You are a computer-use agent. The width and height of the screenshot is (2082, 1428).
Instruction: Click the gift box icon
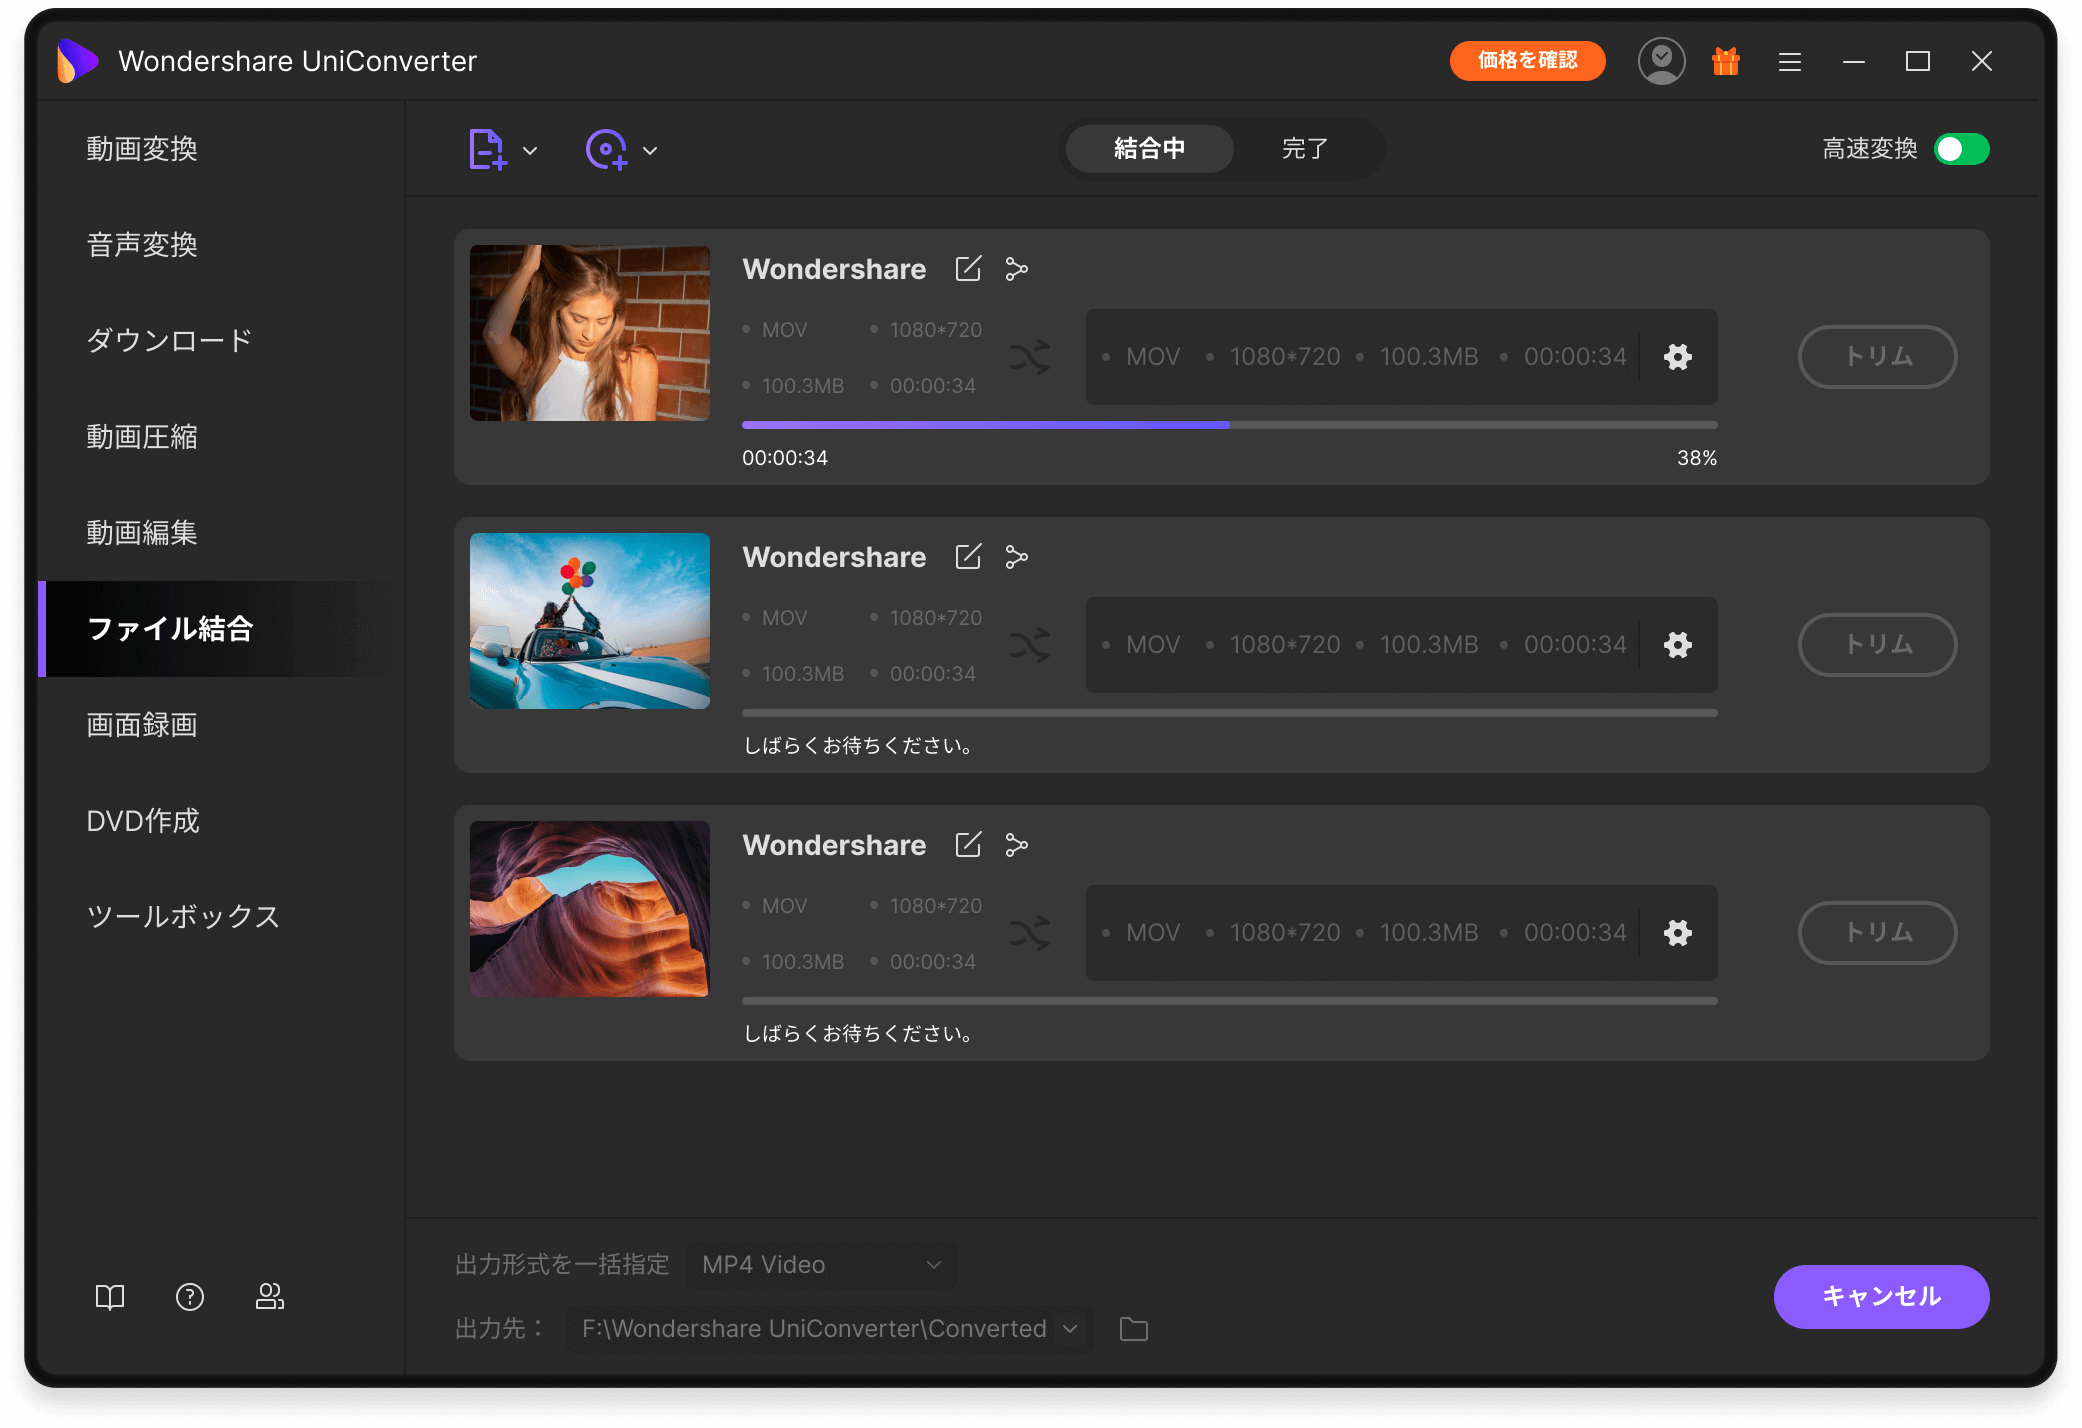[1725, 61]
